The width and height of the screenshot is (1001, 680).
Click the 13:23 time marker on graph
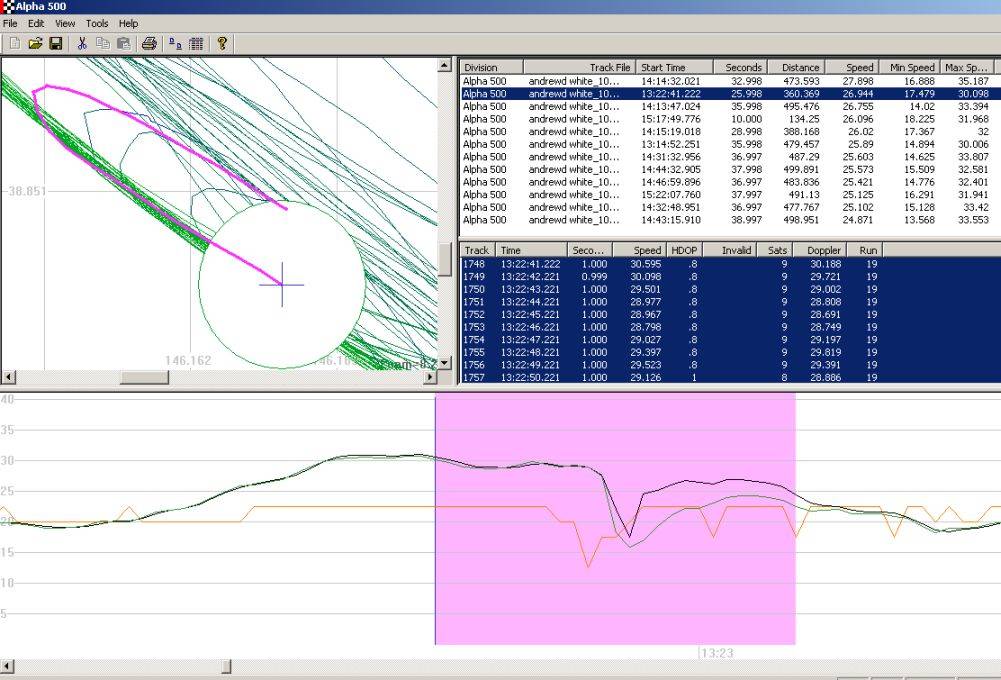tap(718, 653)
